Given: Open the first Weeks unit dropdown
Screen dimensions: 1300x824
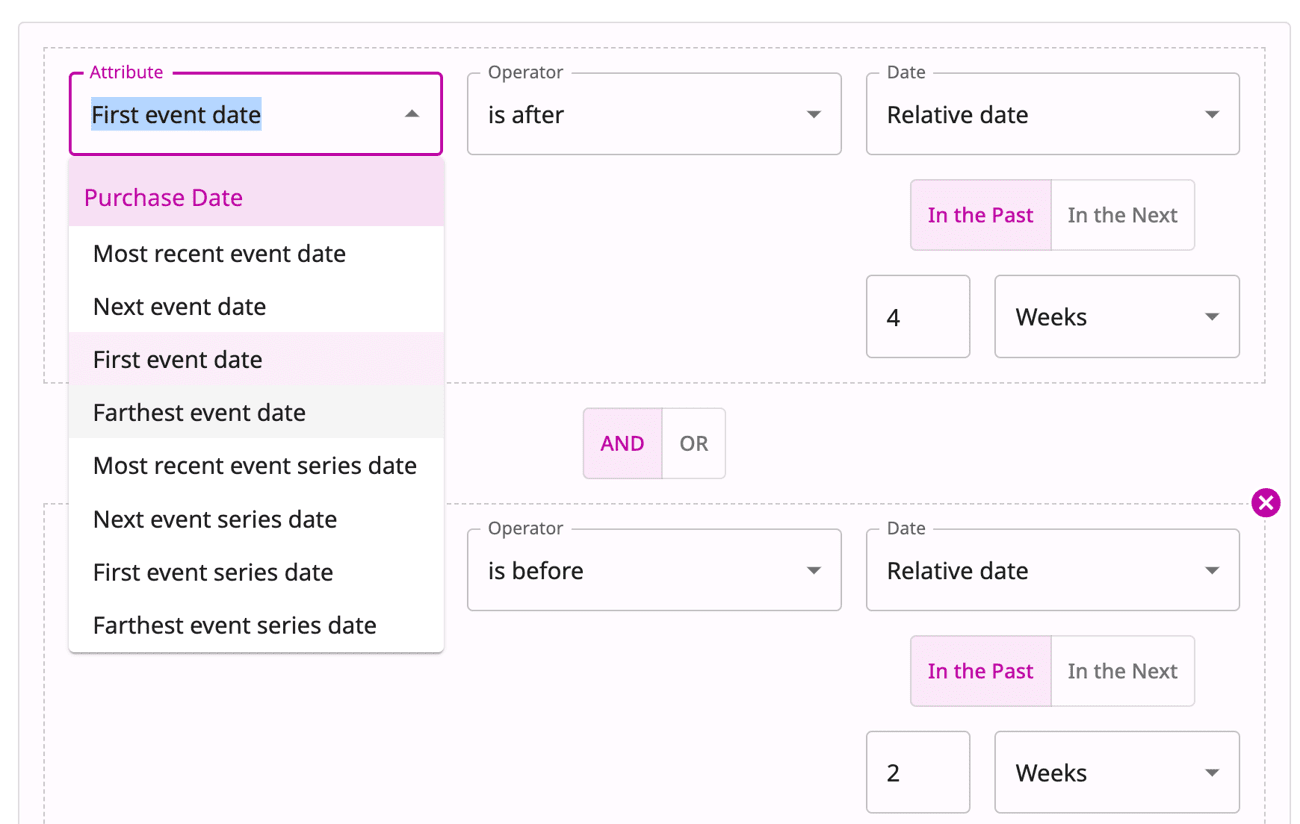Looking at the screenshot, I should [1116, 317].
